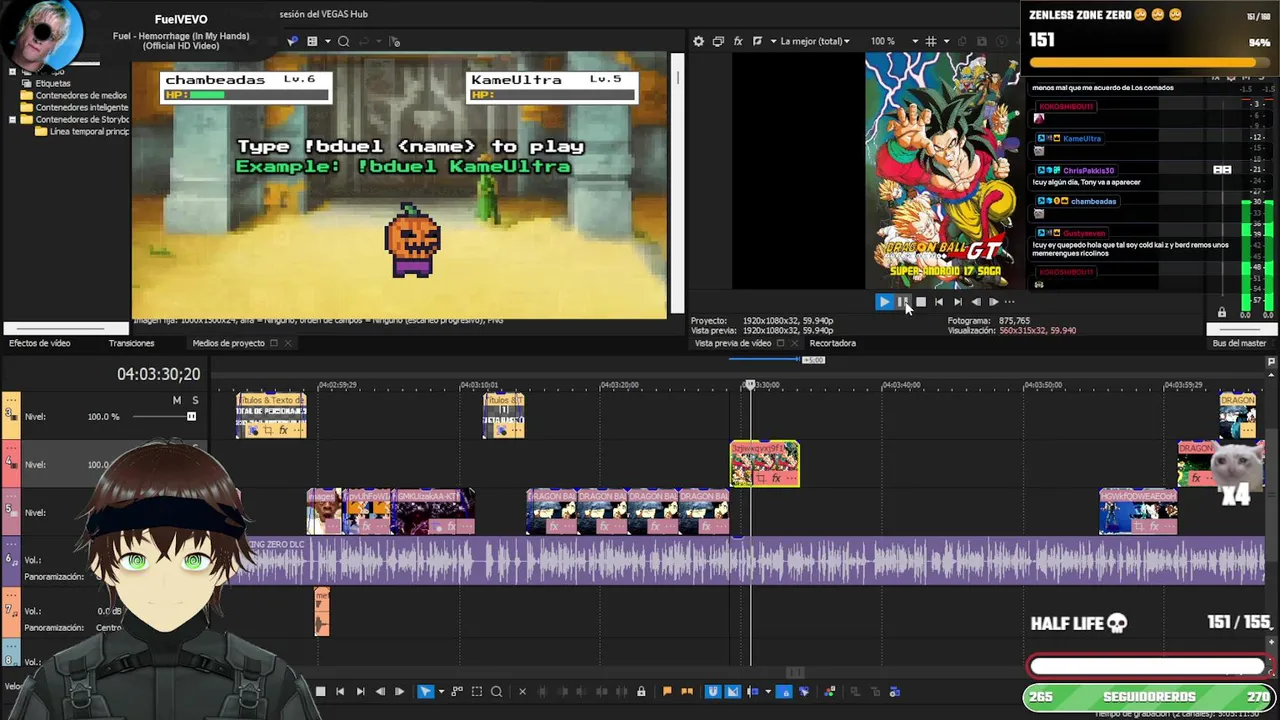The height and width of the screenshot is (720, 1280).
Task: Click split-screen view icon in preview
Action: 757,41
